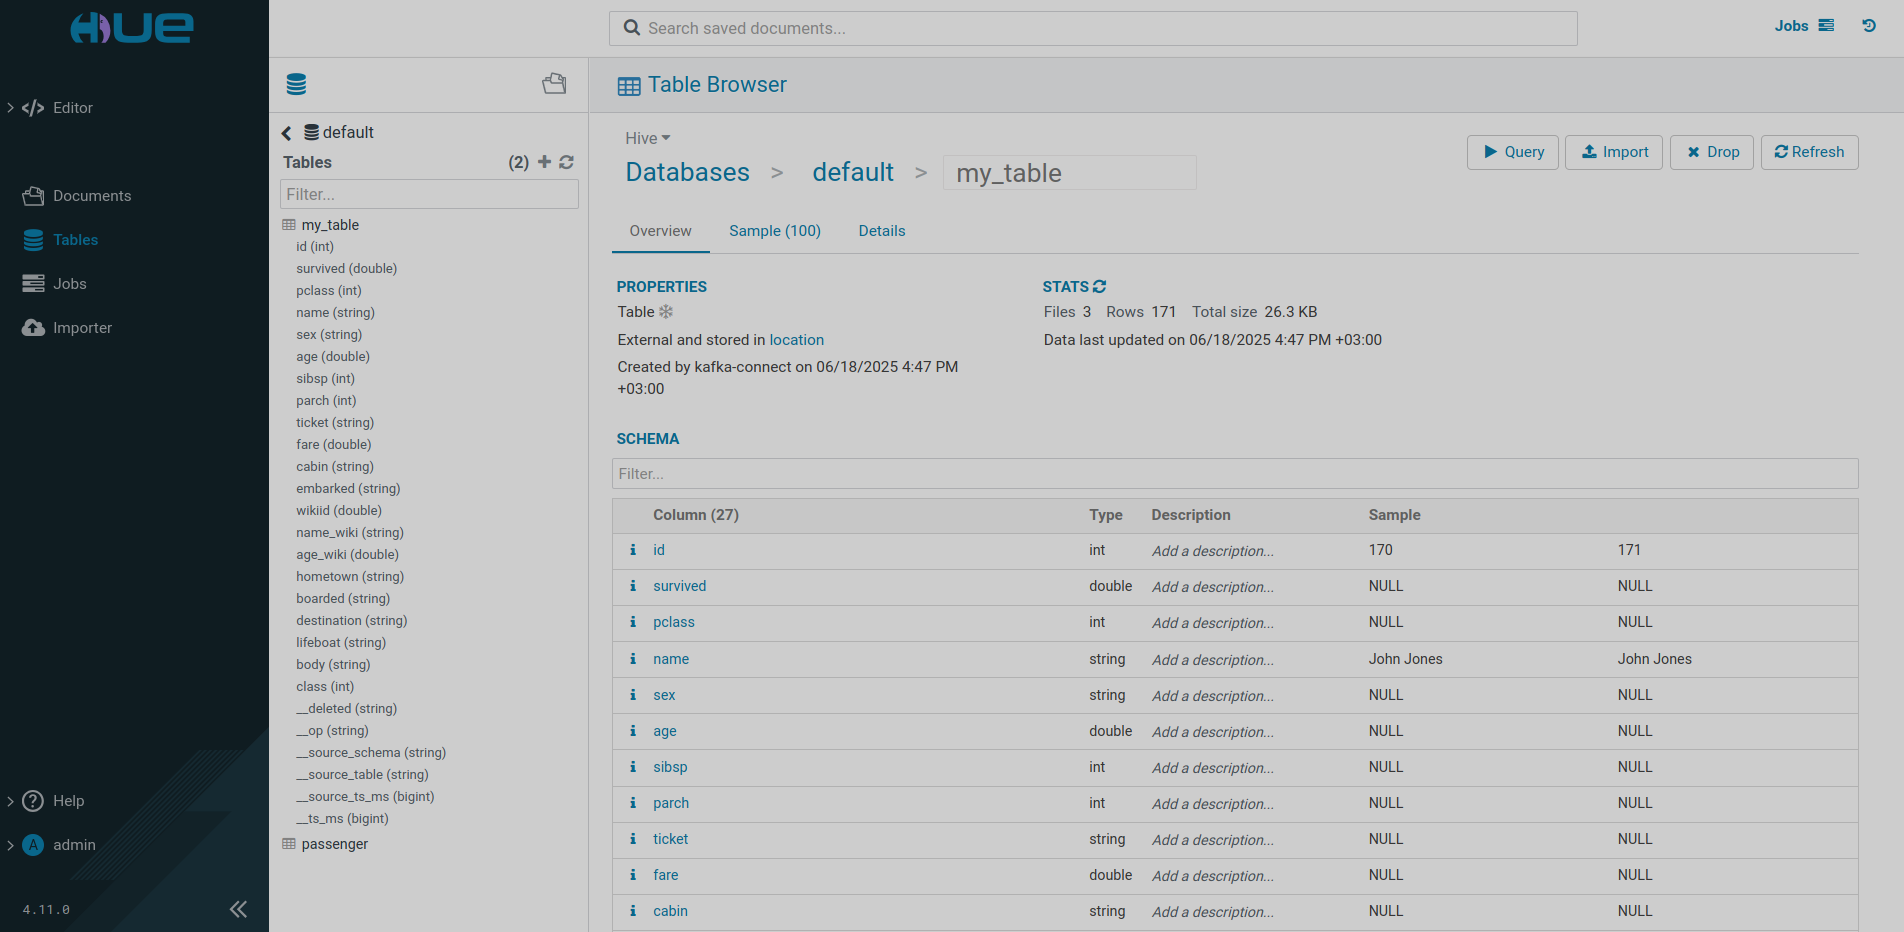Select hometown (string) in assist tree
Screen dimensions: 1904x932
point(350,577)
